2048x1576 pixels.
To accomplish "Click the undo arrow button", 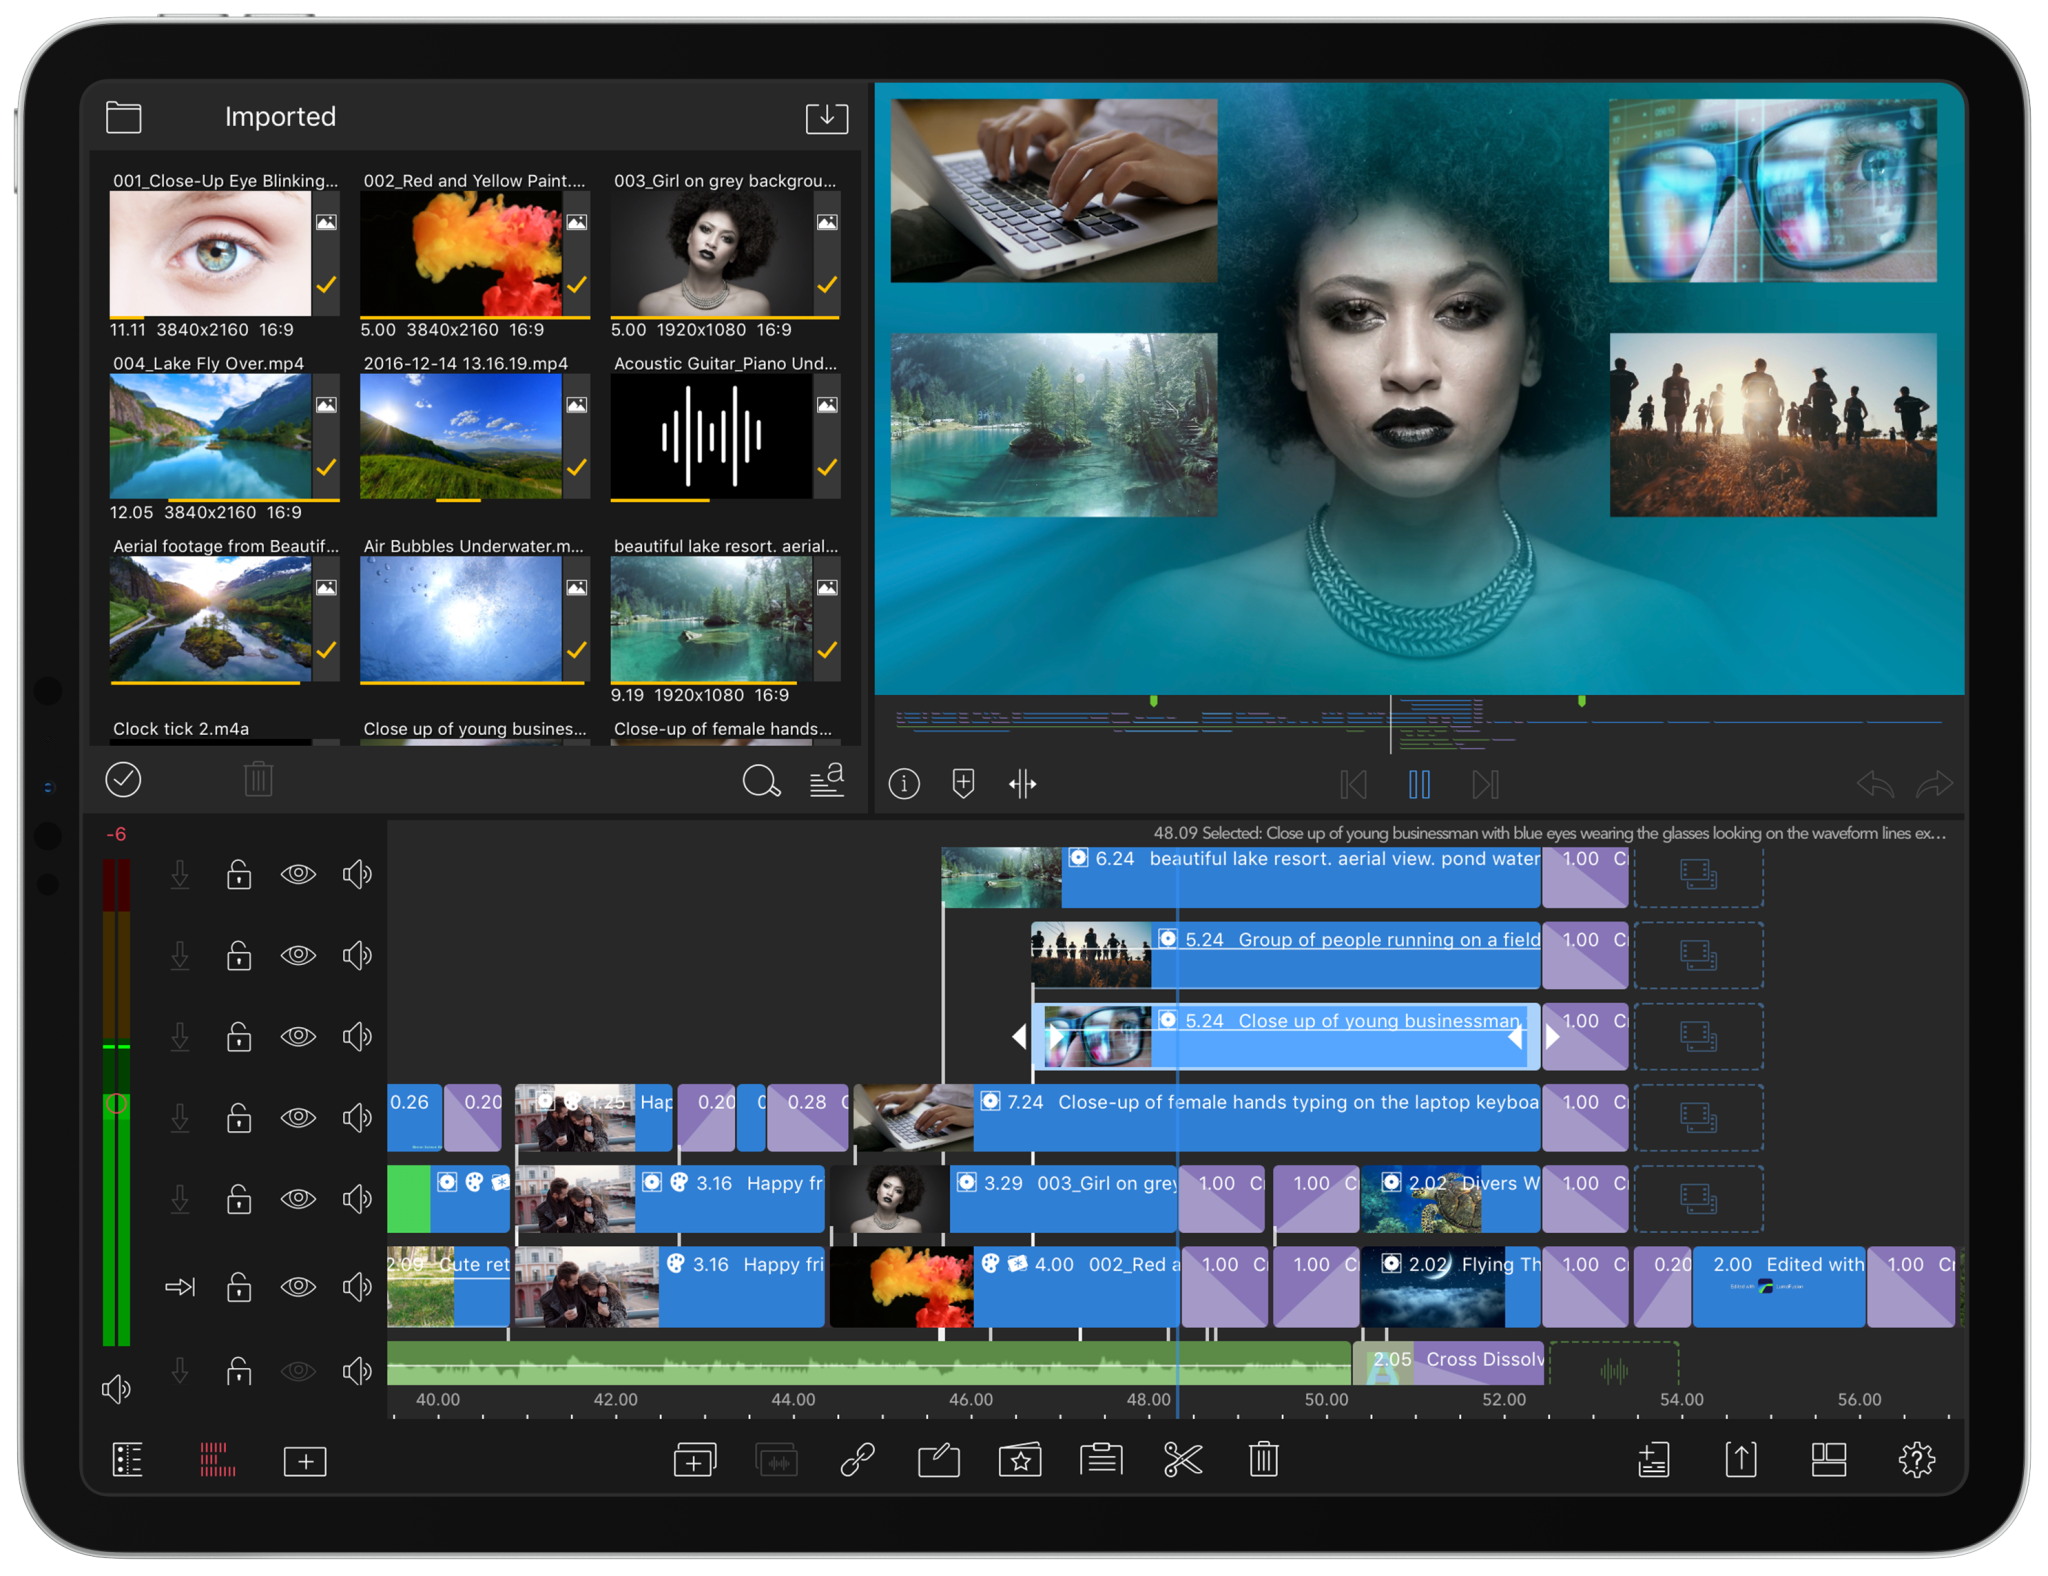I will coord(1874,784).
